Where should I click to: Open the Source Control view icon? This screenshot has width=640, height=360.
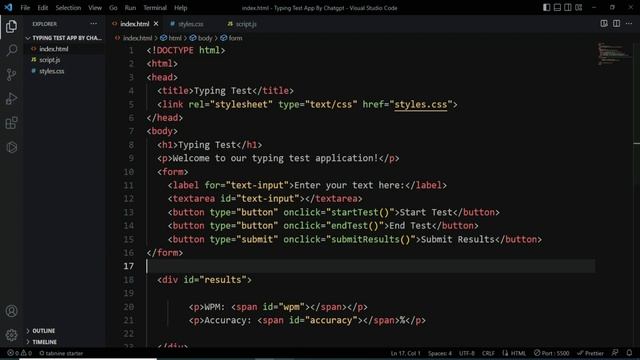coord(11,75)
